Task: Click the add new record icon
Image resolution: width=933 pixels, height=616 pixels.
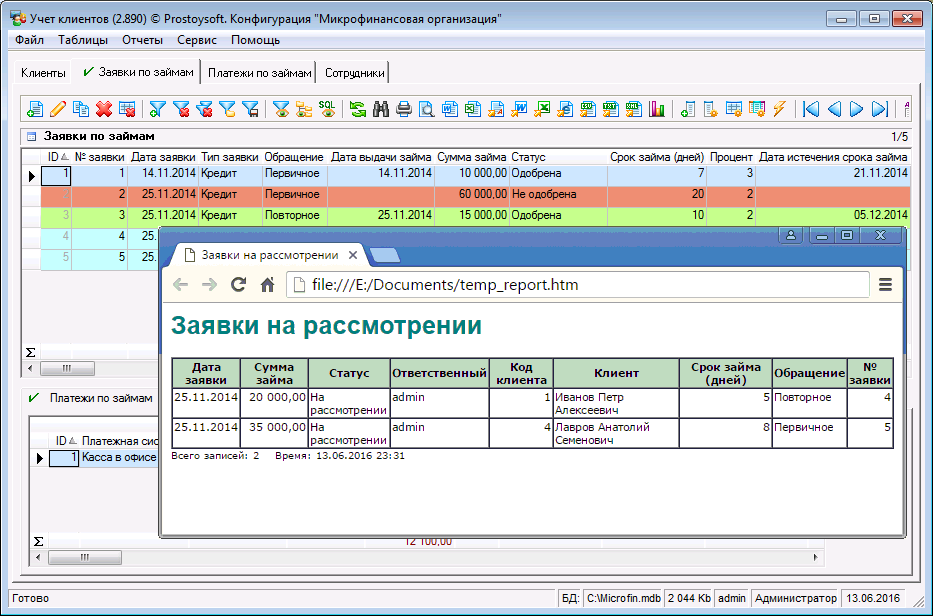Action: point(35,109)
